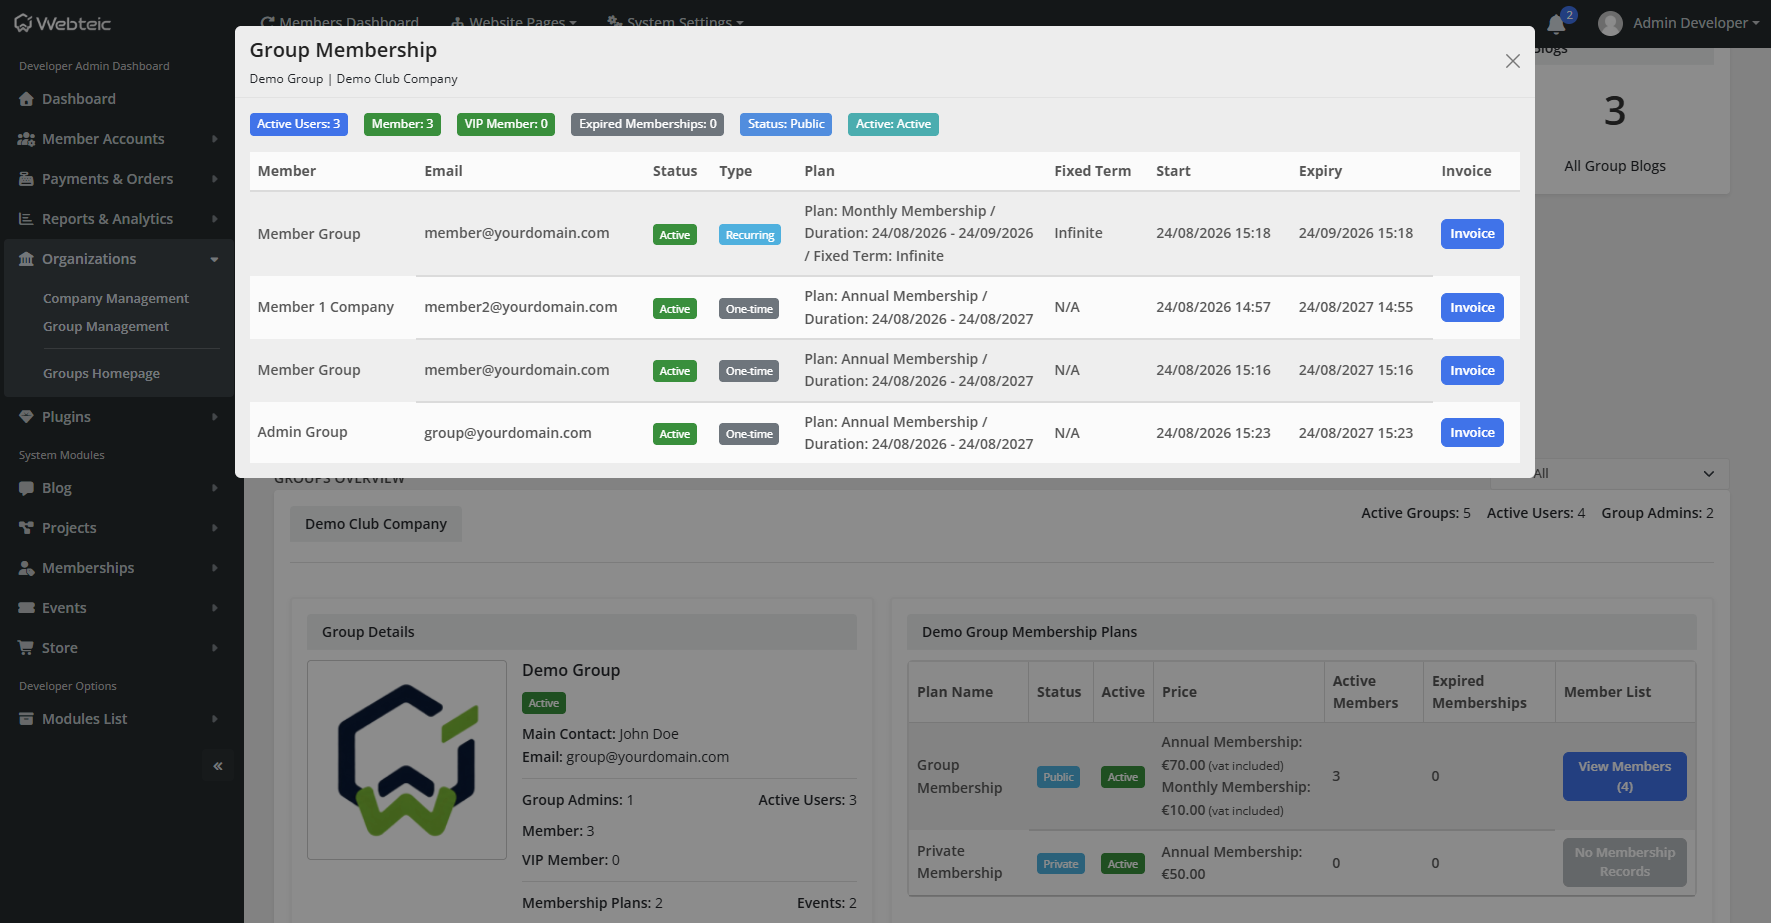Close the Group Membership dialog
Screen dimensions: 1771x923
tap(1513, 61)
